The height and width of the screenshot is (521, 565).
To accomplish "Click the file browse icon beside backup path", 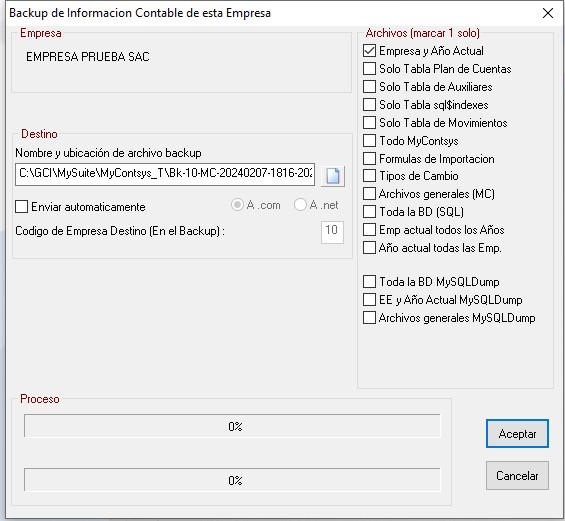I will click(333, 176).
